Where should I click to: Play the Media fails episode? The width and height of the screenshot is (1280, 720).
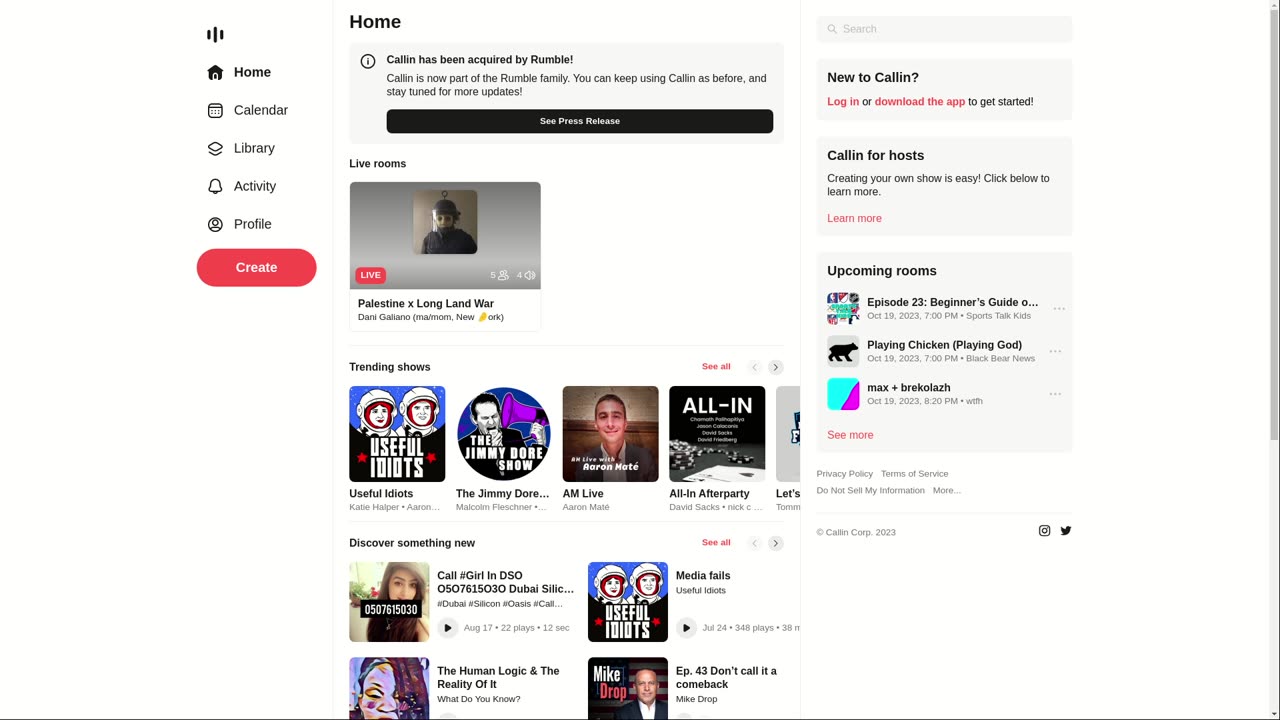pos(686,628)
